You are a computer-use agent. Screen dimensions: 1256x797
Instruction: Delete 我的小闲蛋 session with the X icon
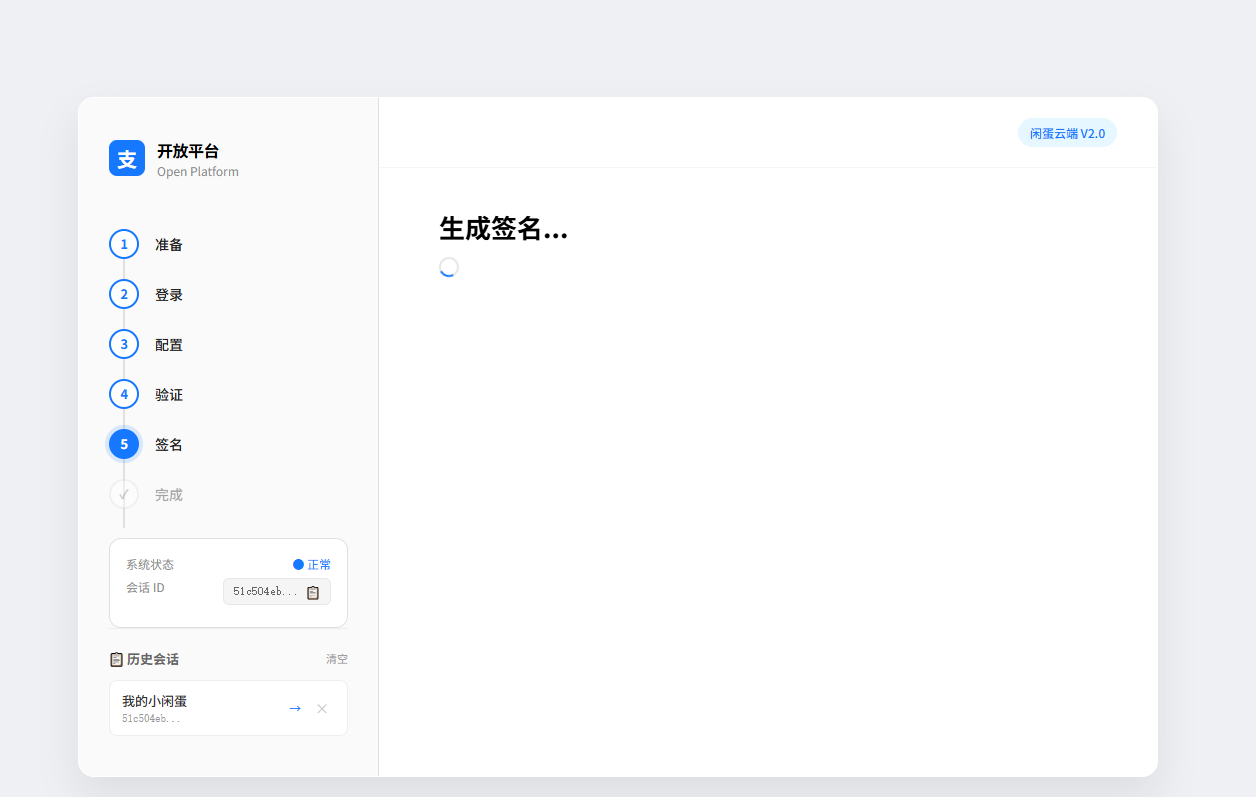pyautogui.click(x=322, y=708)
